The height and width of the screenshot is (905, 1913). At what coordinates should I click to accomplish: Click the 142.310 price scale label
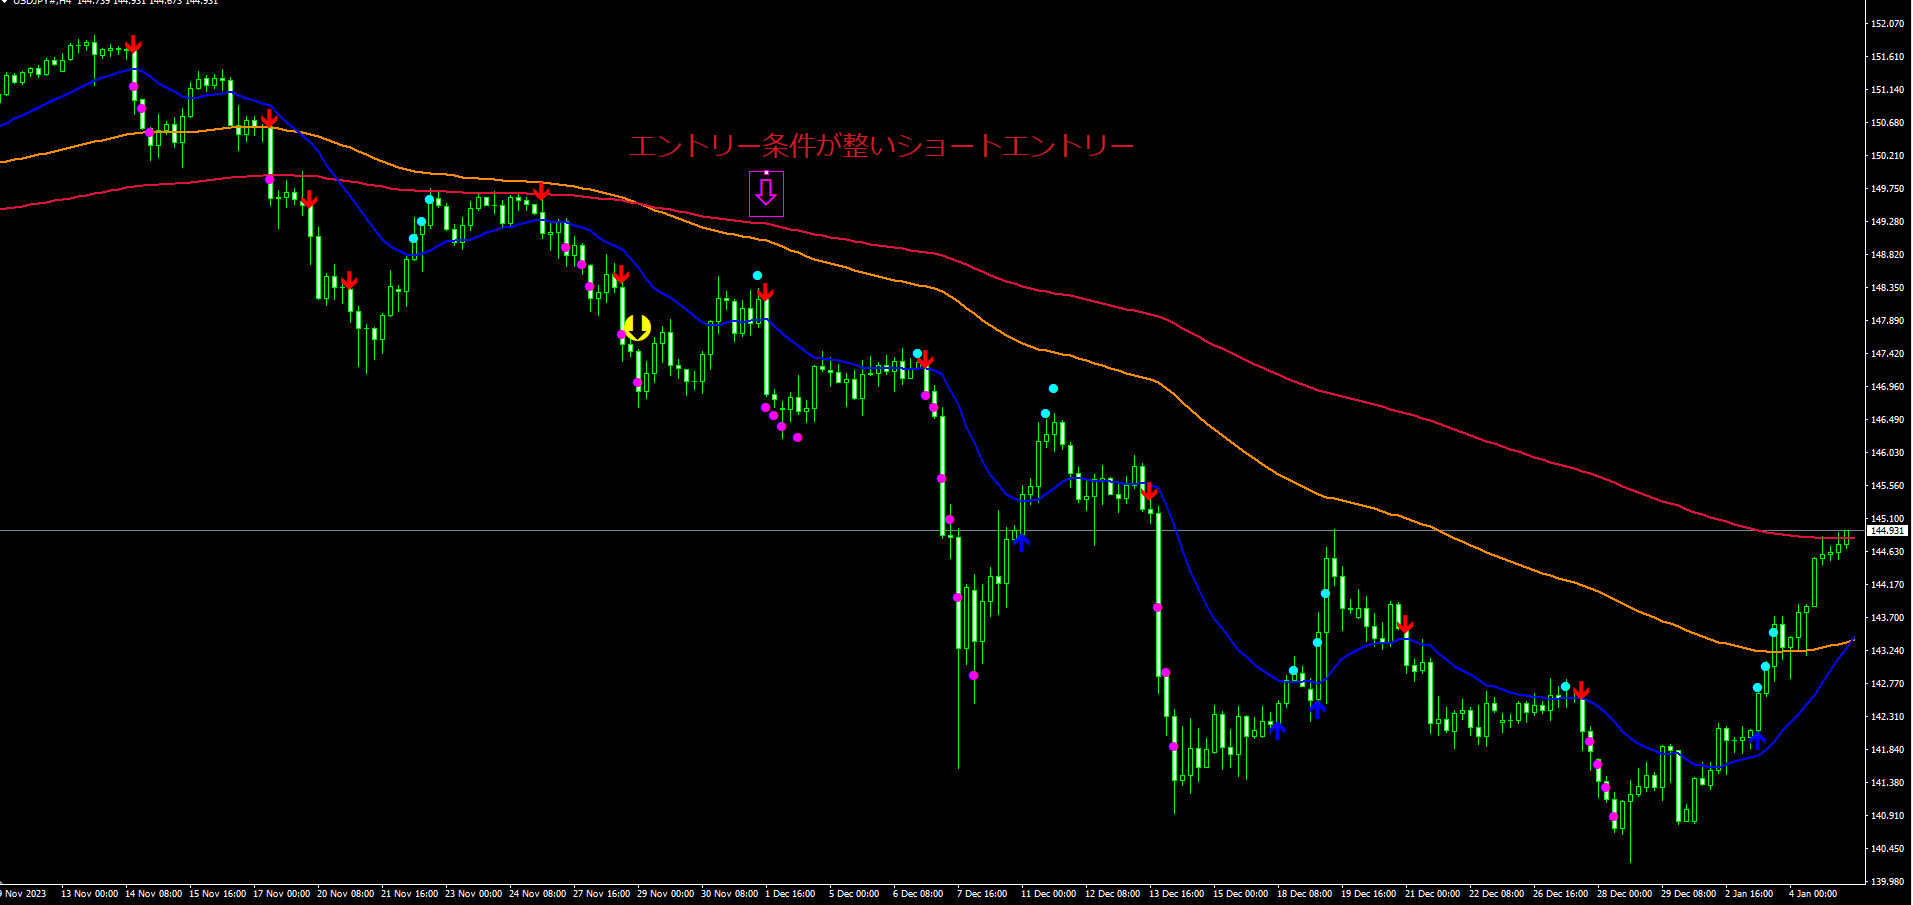[x=1887, y=717]
